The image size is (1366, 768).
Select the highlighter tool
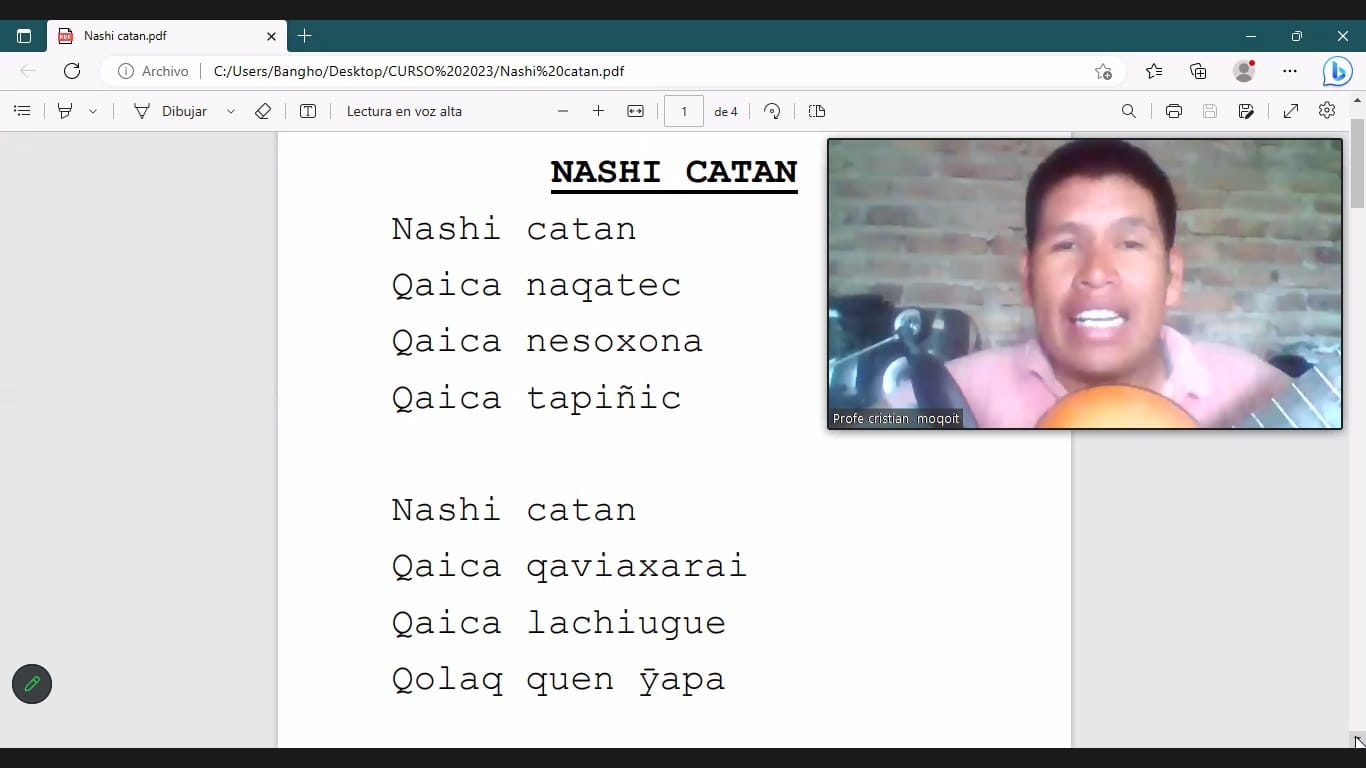point(65,111)
